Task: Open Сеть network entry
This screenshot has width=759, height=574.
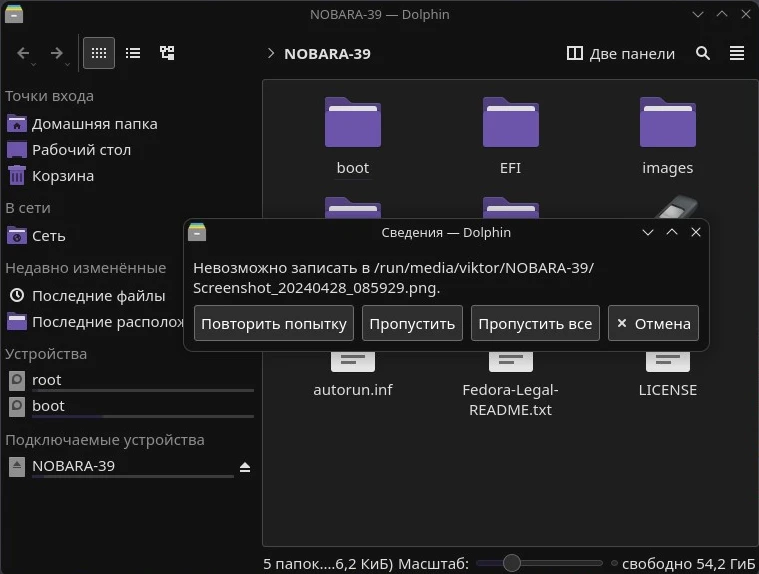Action: (48, 236)
